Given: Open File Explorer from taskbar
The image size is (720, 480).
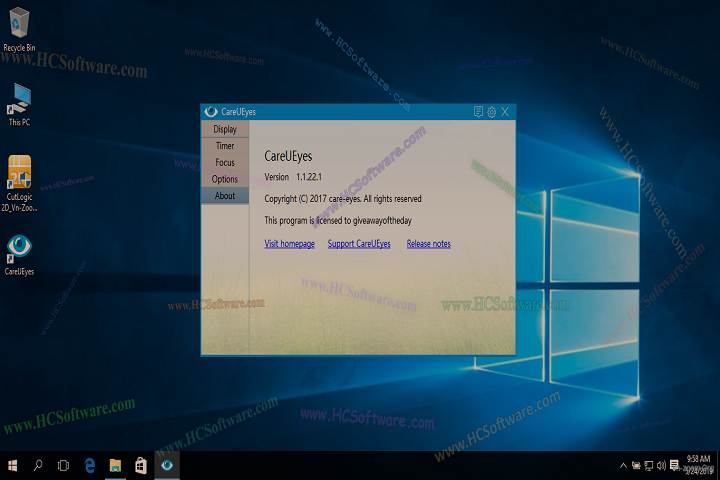Looking at the screenshot, I should pyautogui.click(x=115, y=466).
